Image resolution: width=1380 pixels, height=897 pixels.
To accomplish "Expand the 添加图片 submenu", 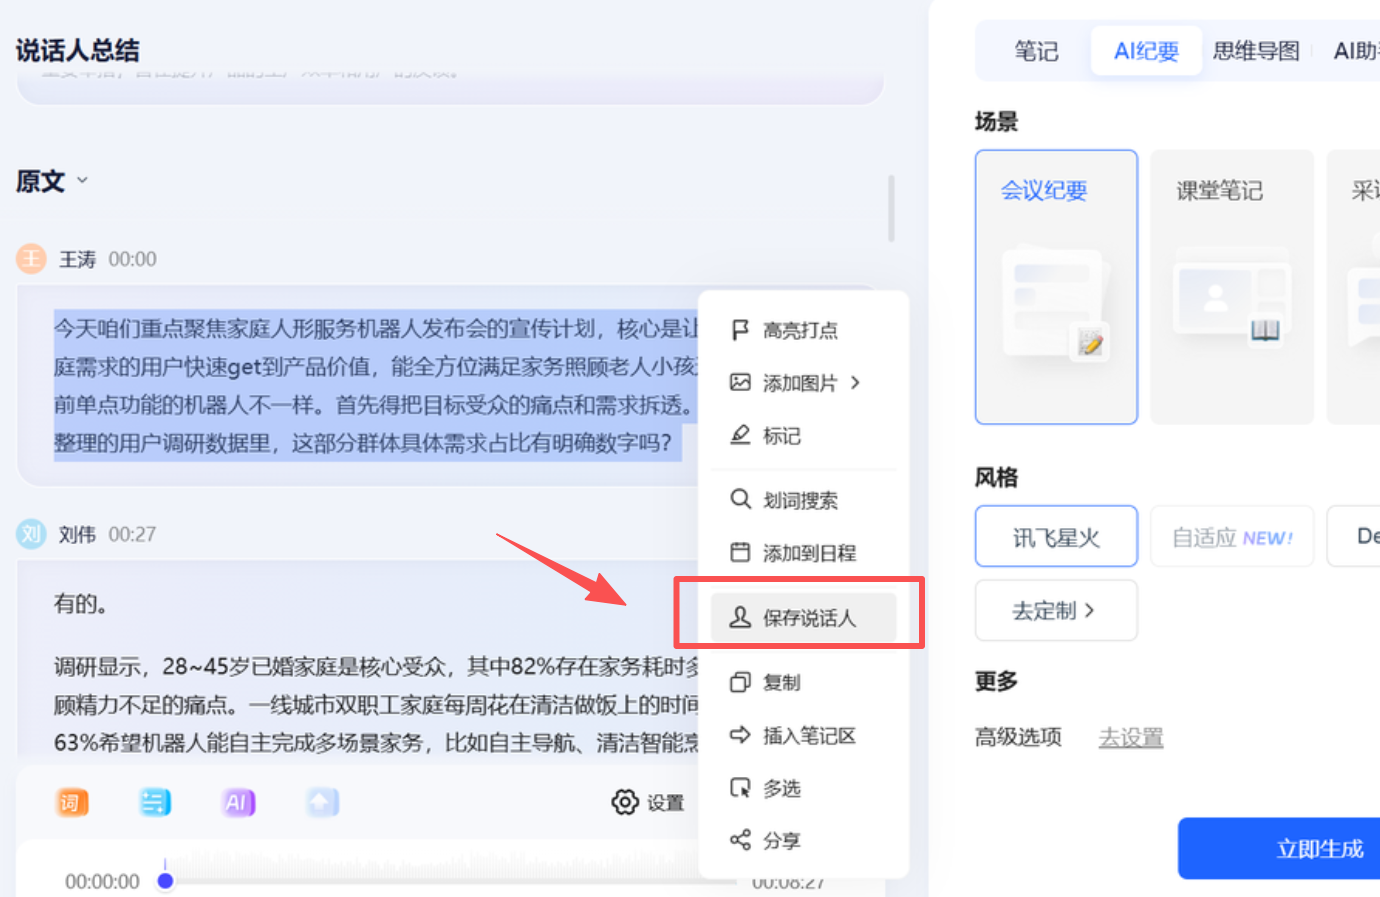I will [855, 383].
